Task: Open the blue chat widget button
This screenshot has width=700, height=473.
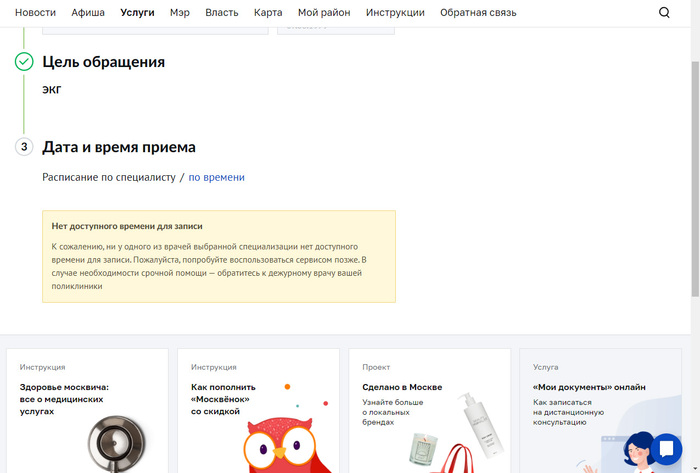Action: click(x=664, y=449)
